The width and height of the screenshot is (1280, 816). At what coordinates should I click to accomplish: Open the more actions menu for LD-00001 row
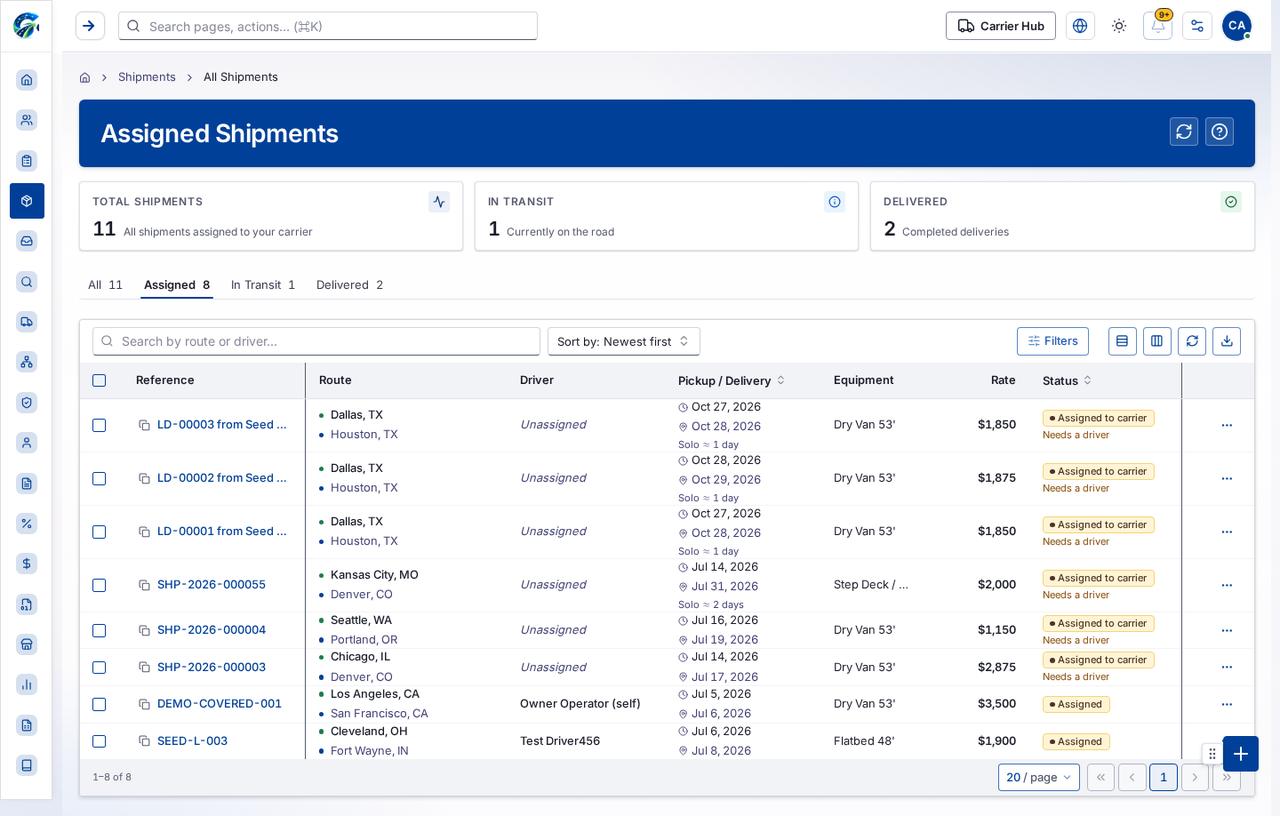pyautogui.click(x=1227, y=532)
